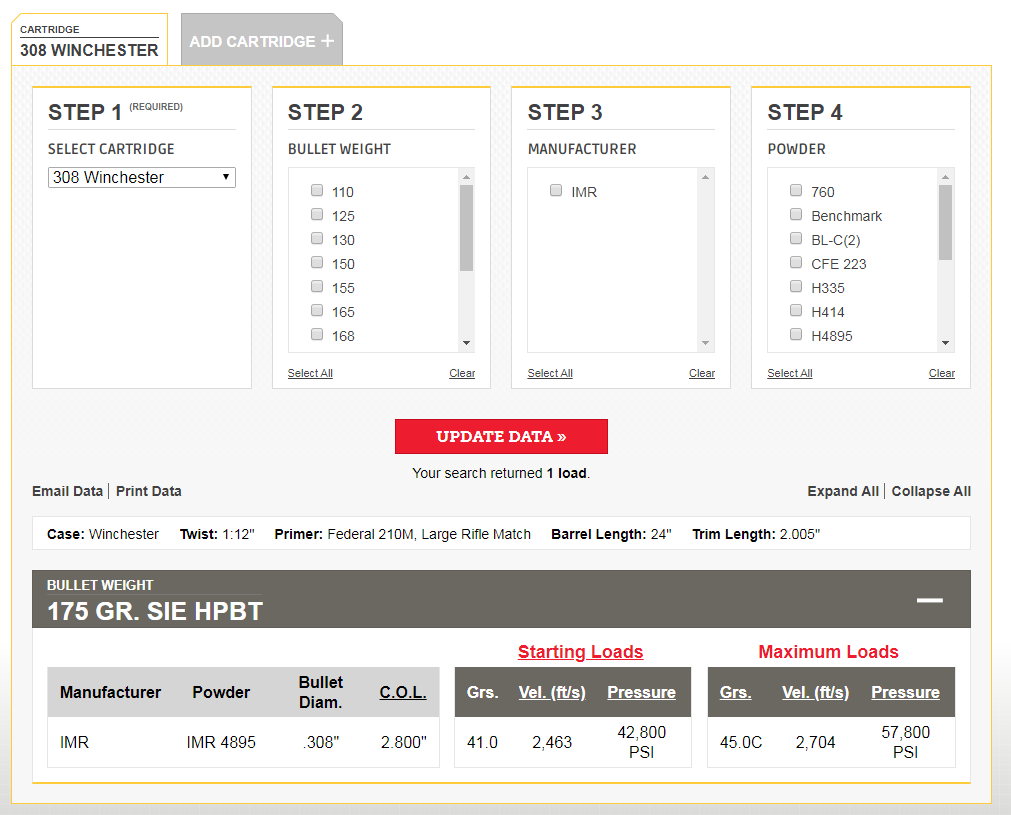This screenshot has height=815, width=1011.
Task: Click Clear under Bullet Weight
Action: [x=462, y=373]
